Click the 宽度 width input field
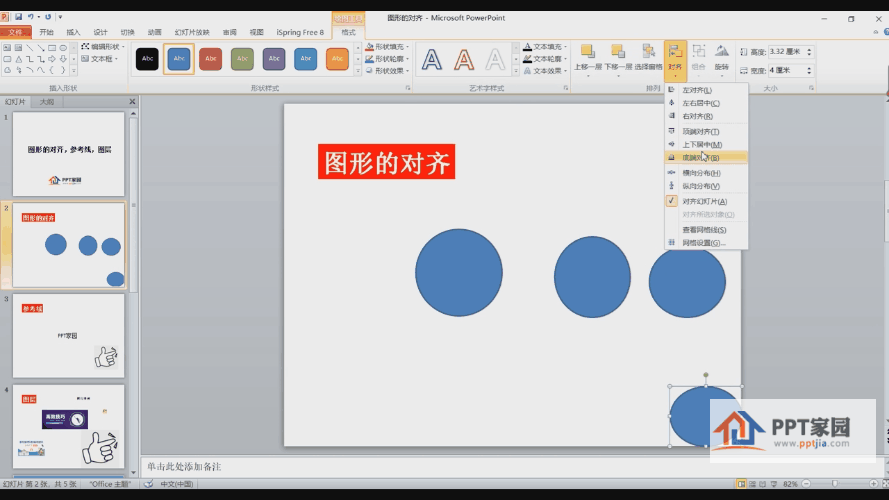The image size is (889, 500). [x=787, y=70]
